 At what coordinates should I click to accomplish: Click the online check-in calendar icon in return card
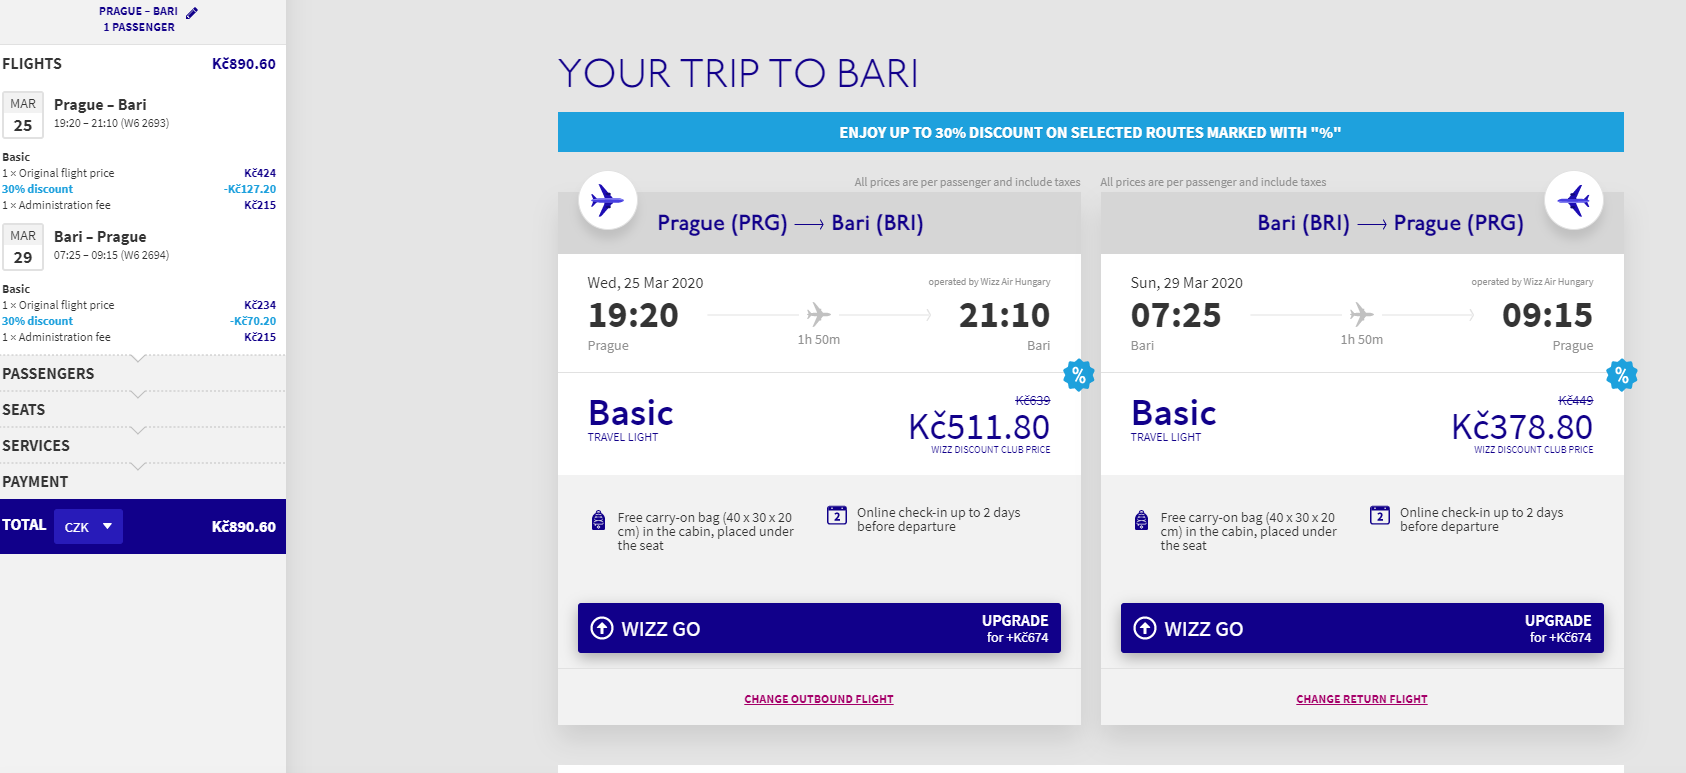[1380, 515]
